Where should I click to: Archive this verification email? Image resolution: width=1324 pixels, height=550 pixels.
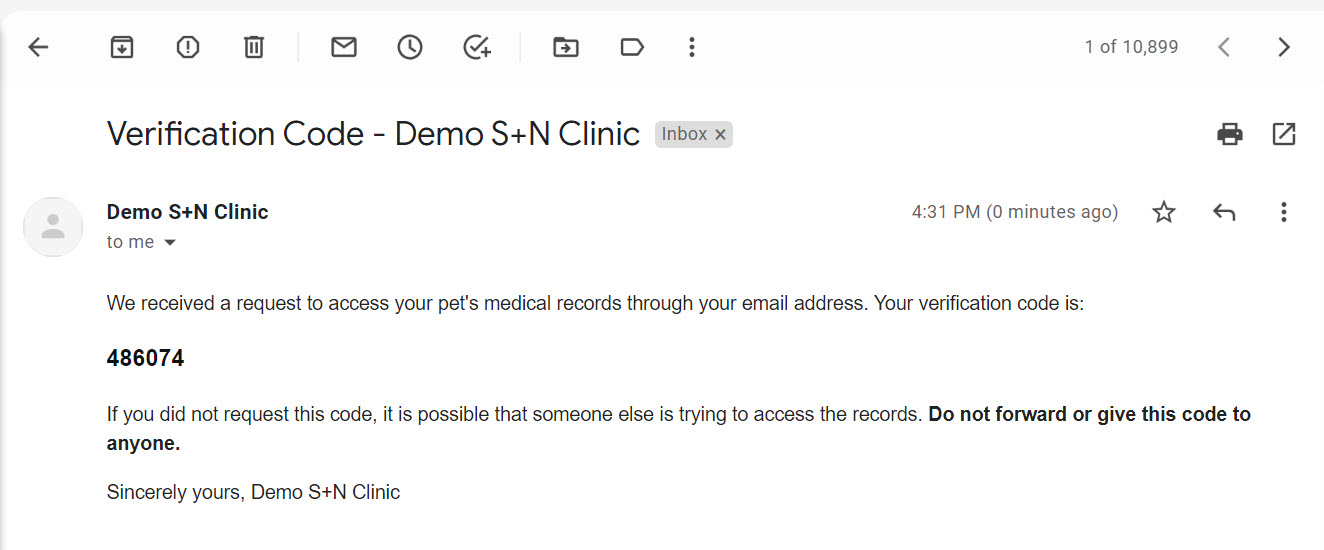[122, 47]
